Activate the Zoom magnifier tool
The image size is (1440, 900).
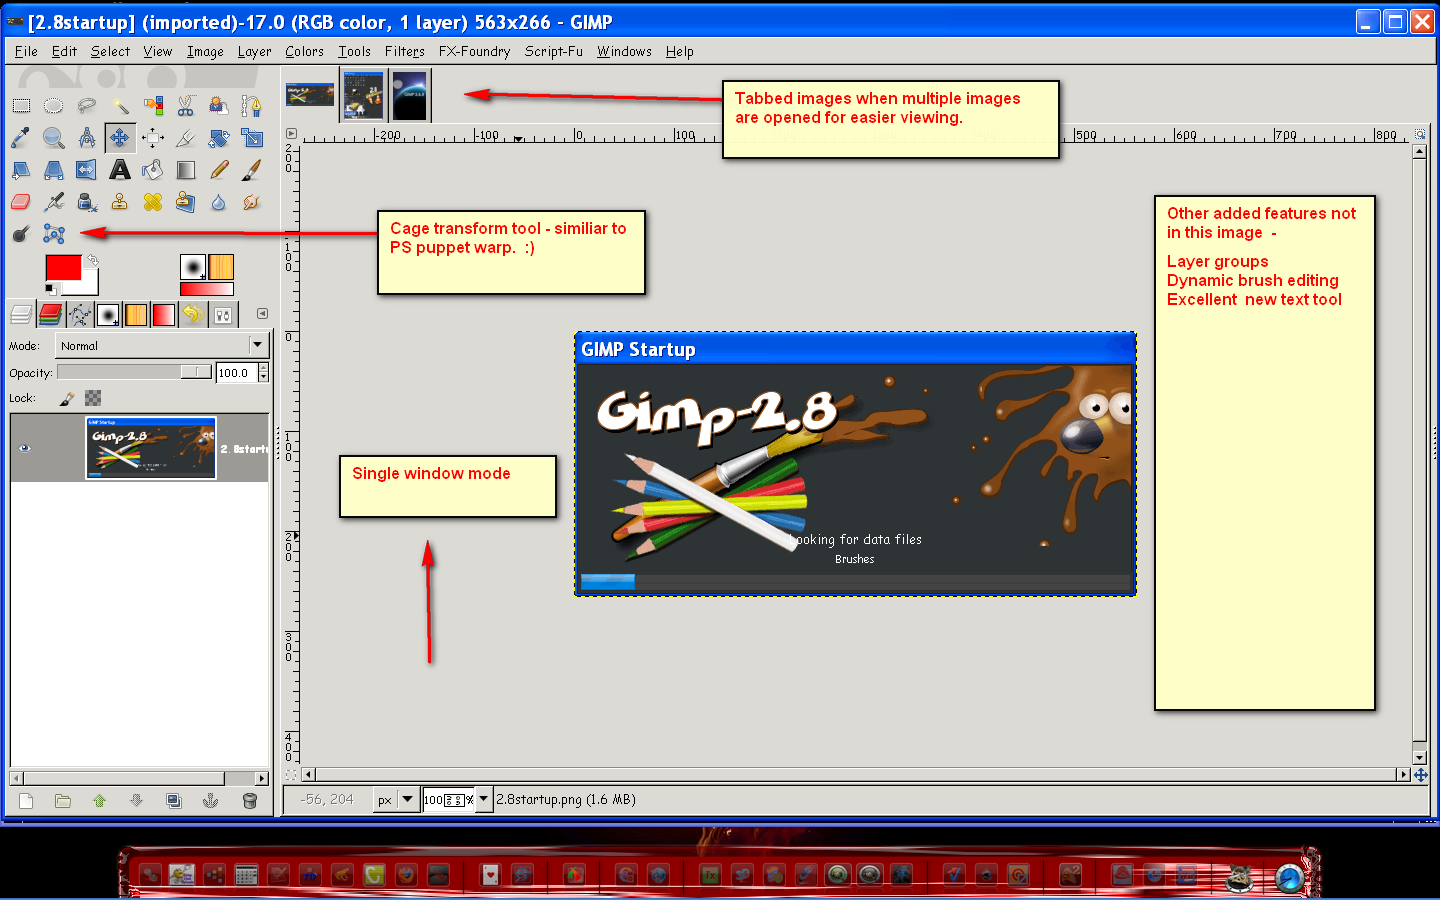point(54,138)
